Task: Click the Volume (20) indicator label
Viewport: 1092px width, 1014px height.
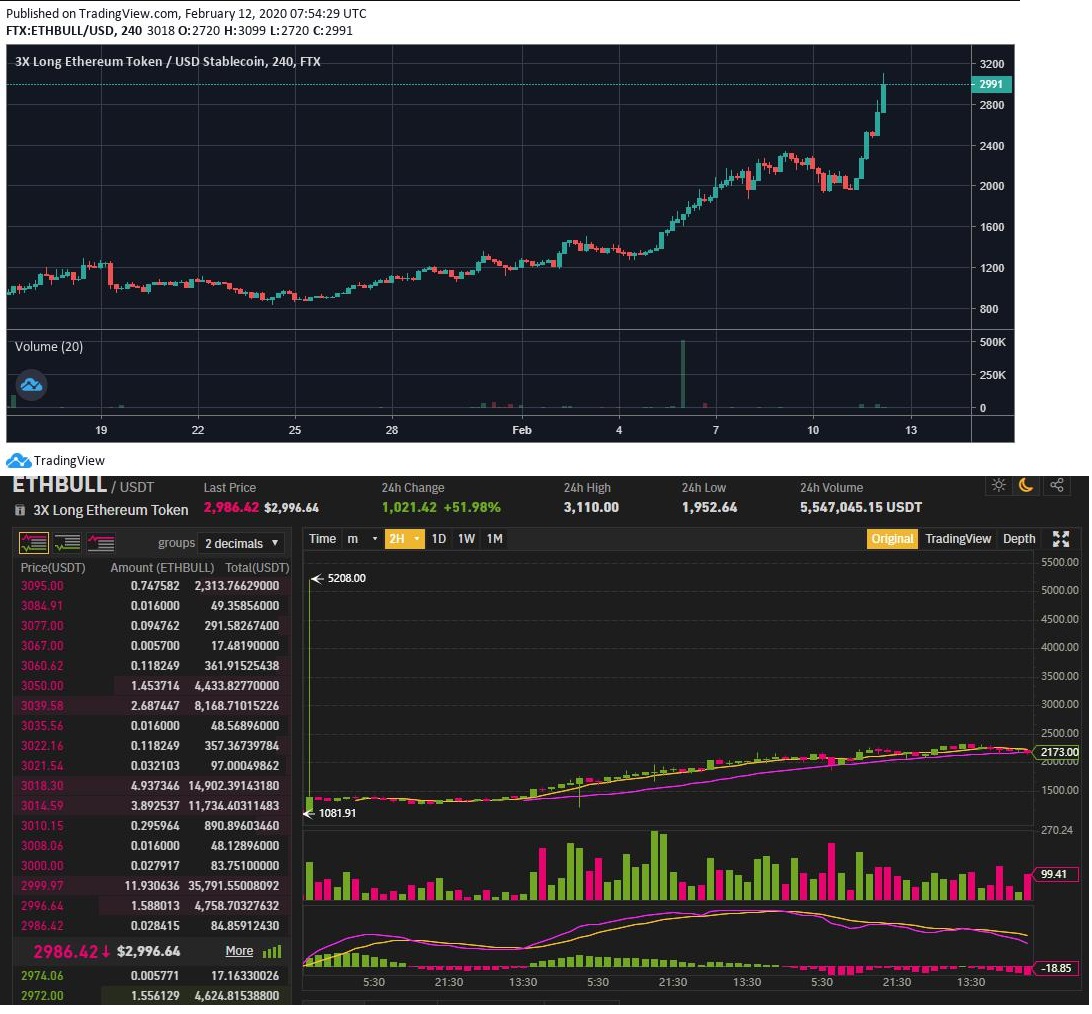Action: pyautogui.click(x=49, y=347)
